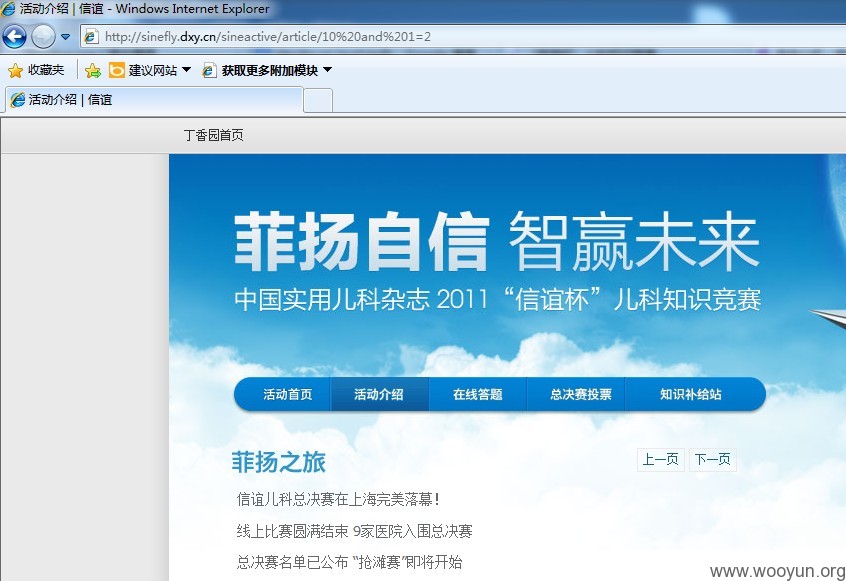Click the IE logo in title bar
This screenshot has width=846, height=581.
pos(8,9)
